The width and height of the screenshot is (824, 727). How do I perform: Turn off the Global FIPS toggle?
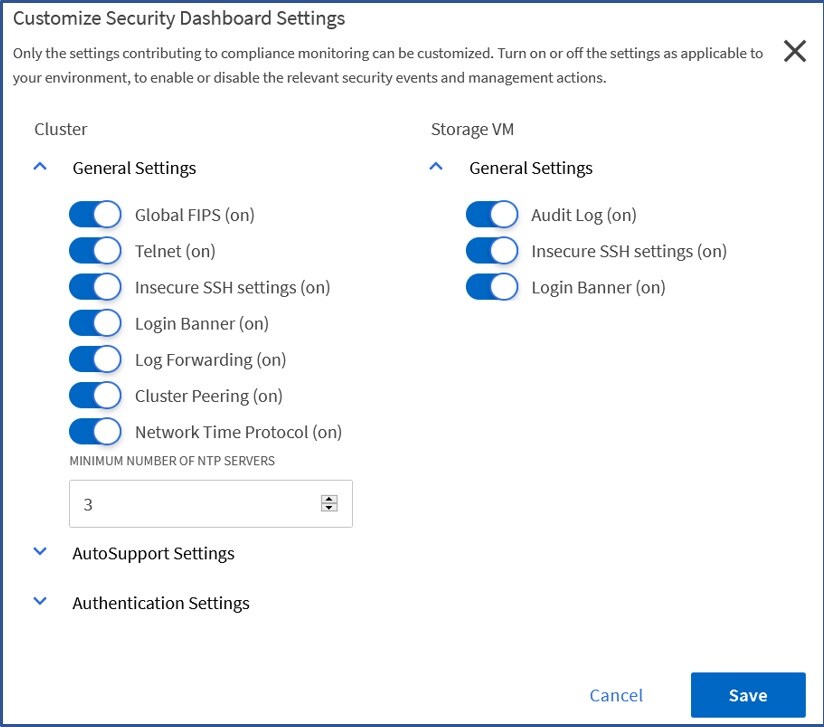pos(95,215)
